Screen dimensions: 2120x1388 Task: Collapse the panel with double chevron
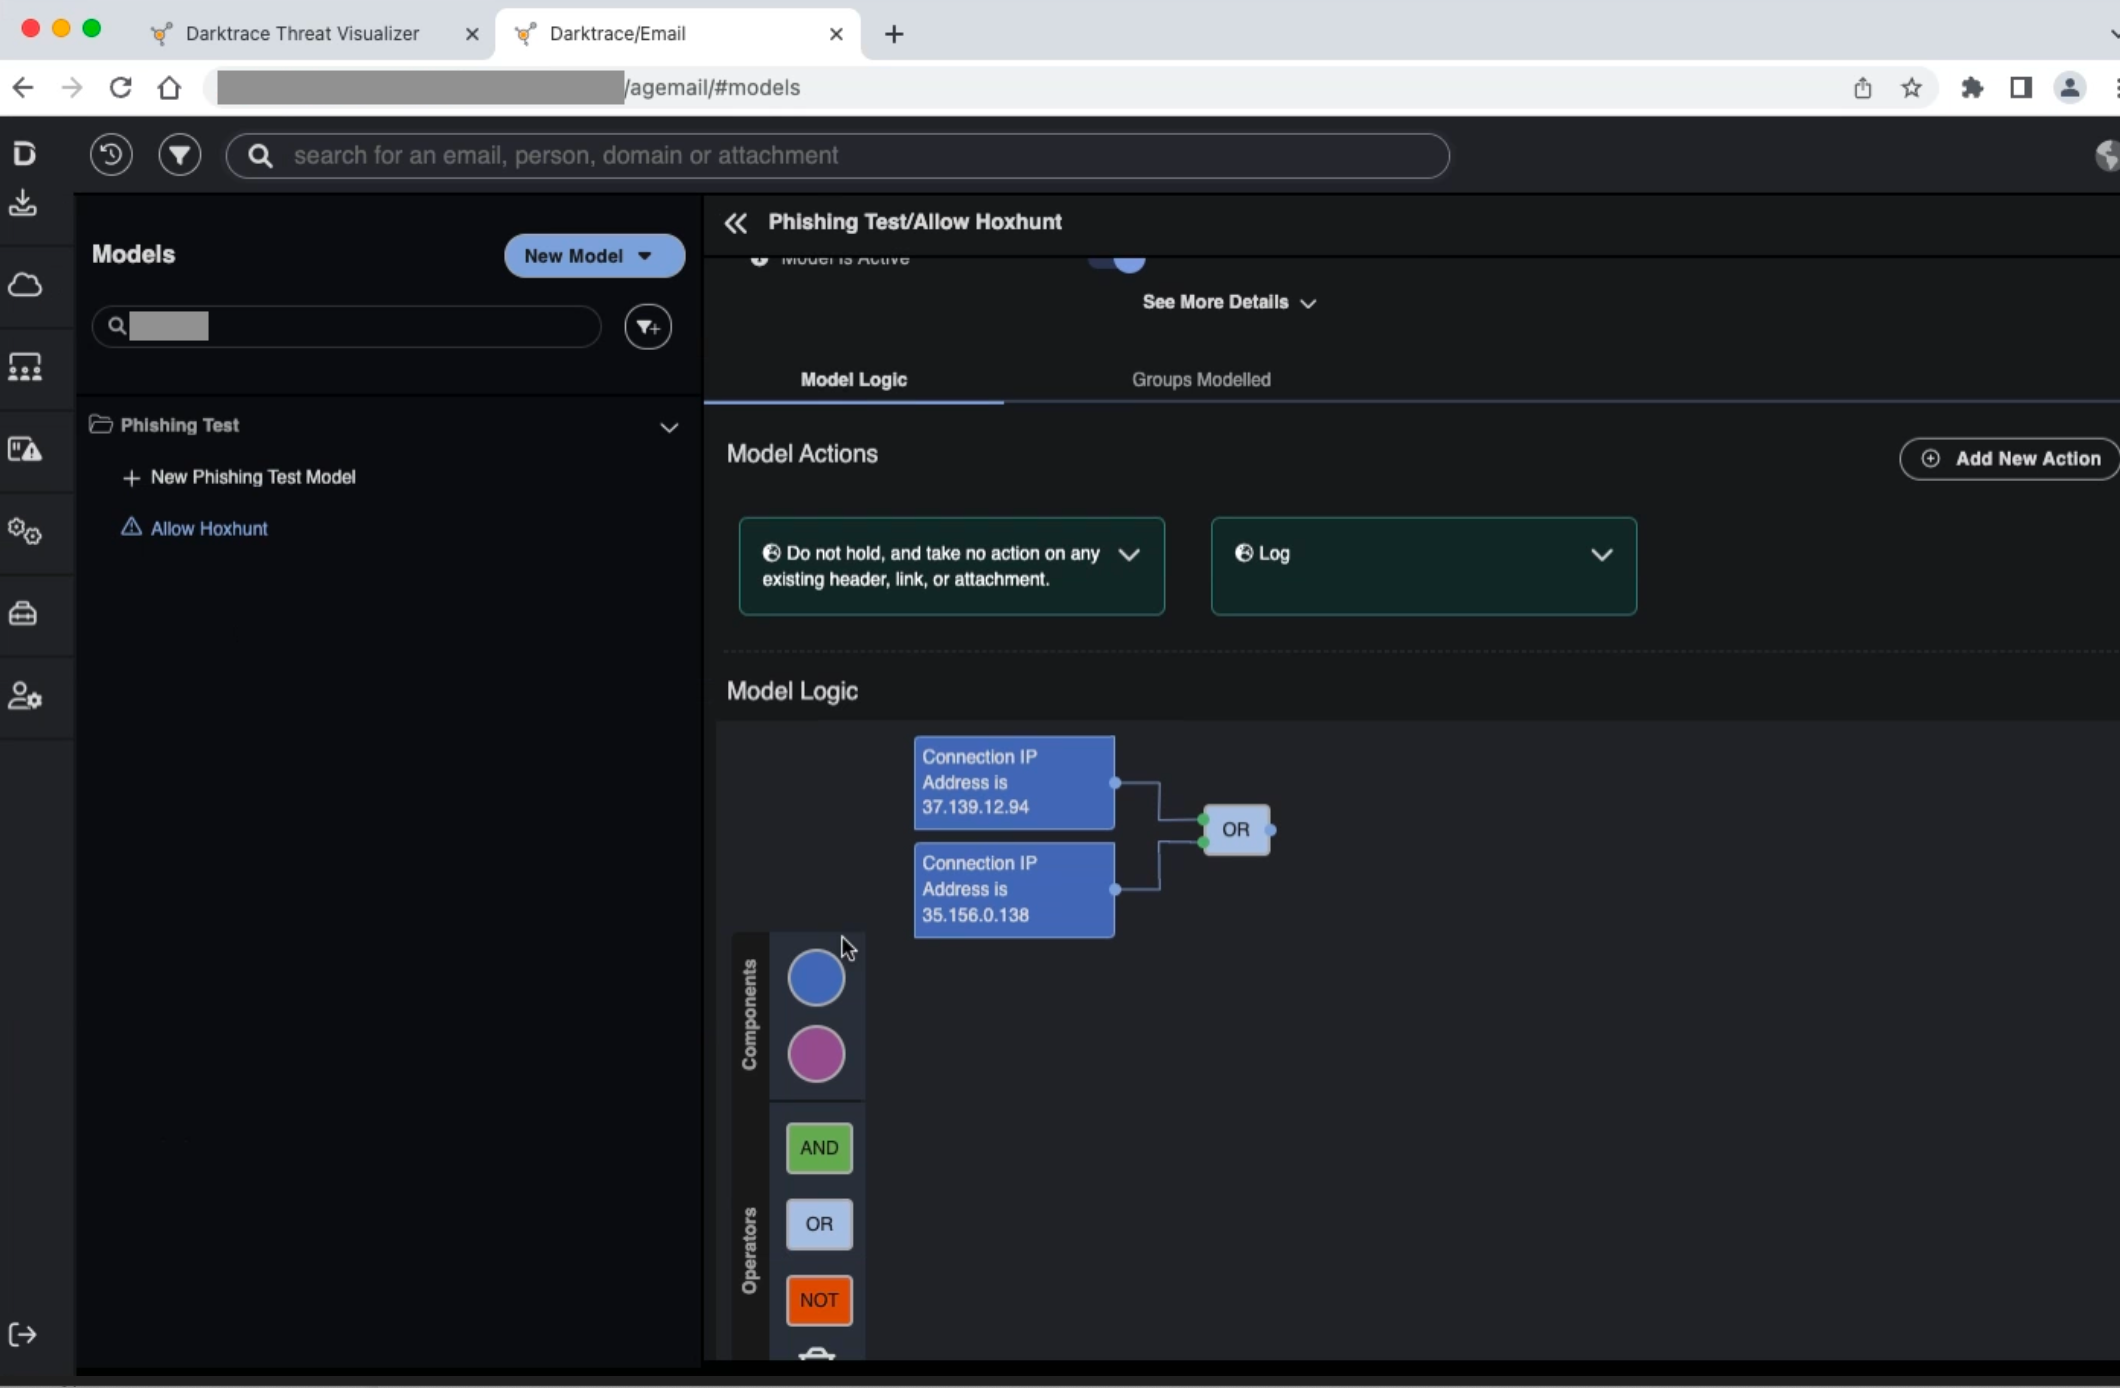pos(736,223)
